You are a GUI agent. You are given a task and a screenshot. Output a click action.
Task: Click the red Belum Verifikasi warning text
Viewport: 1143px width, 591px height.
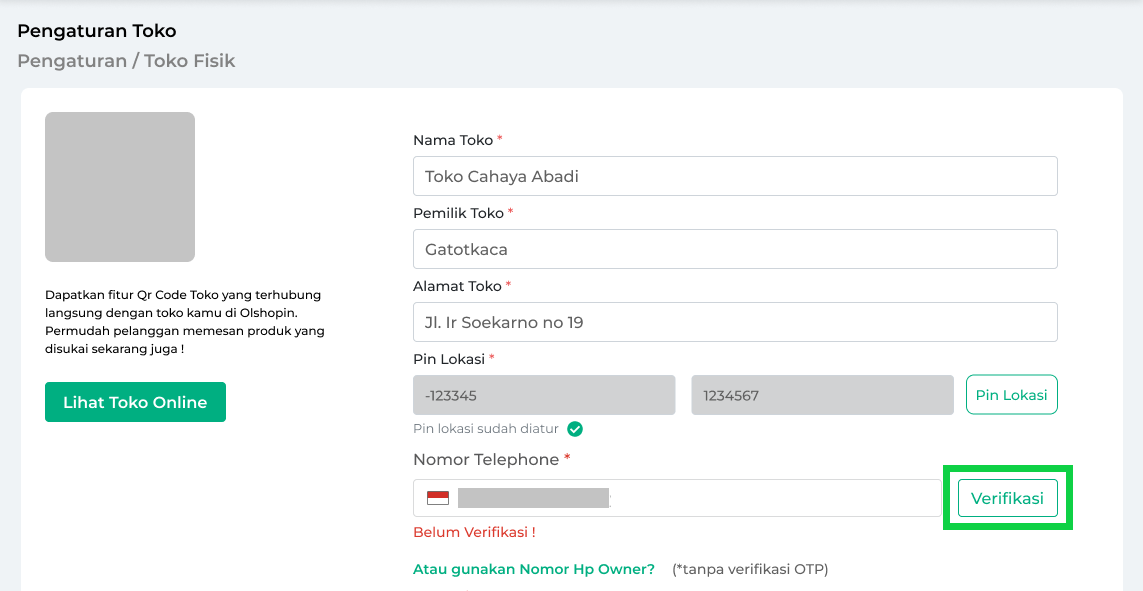(x=474, y=532)
